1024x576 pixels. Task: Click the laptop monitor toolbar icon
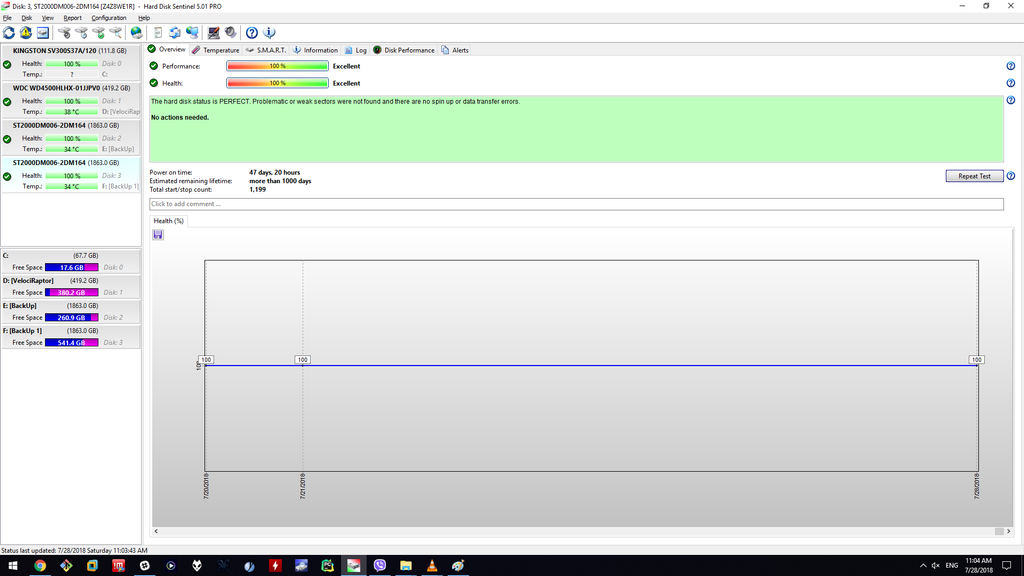coord(214,33)
